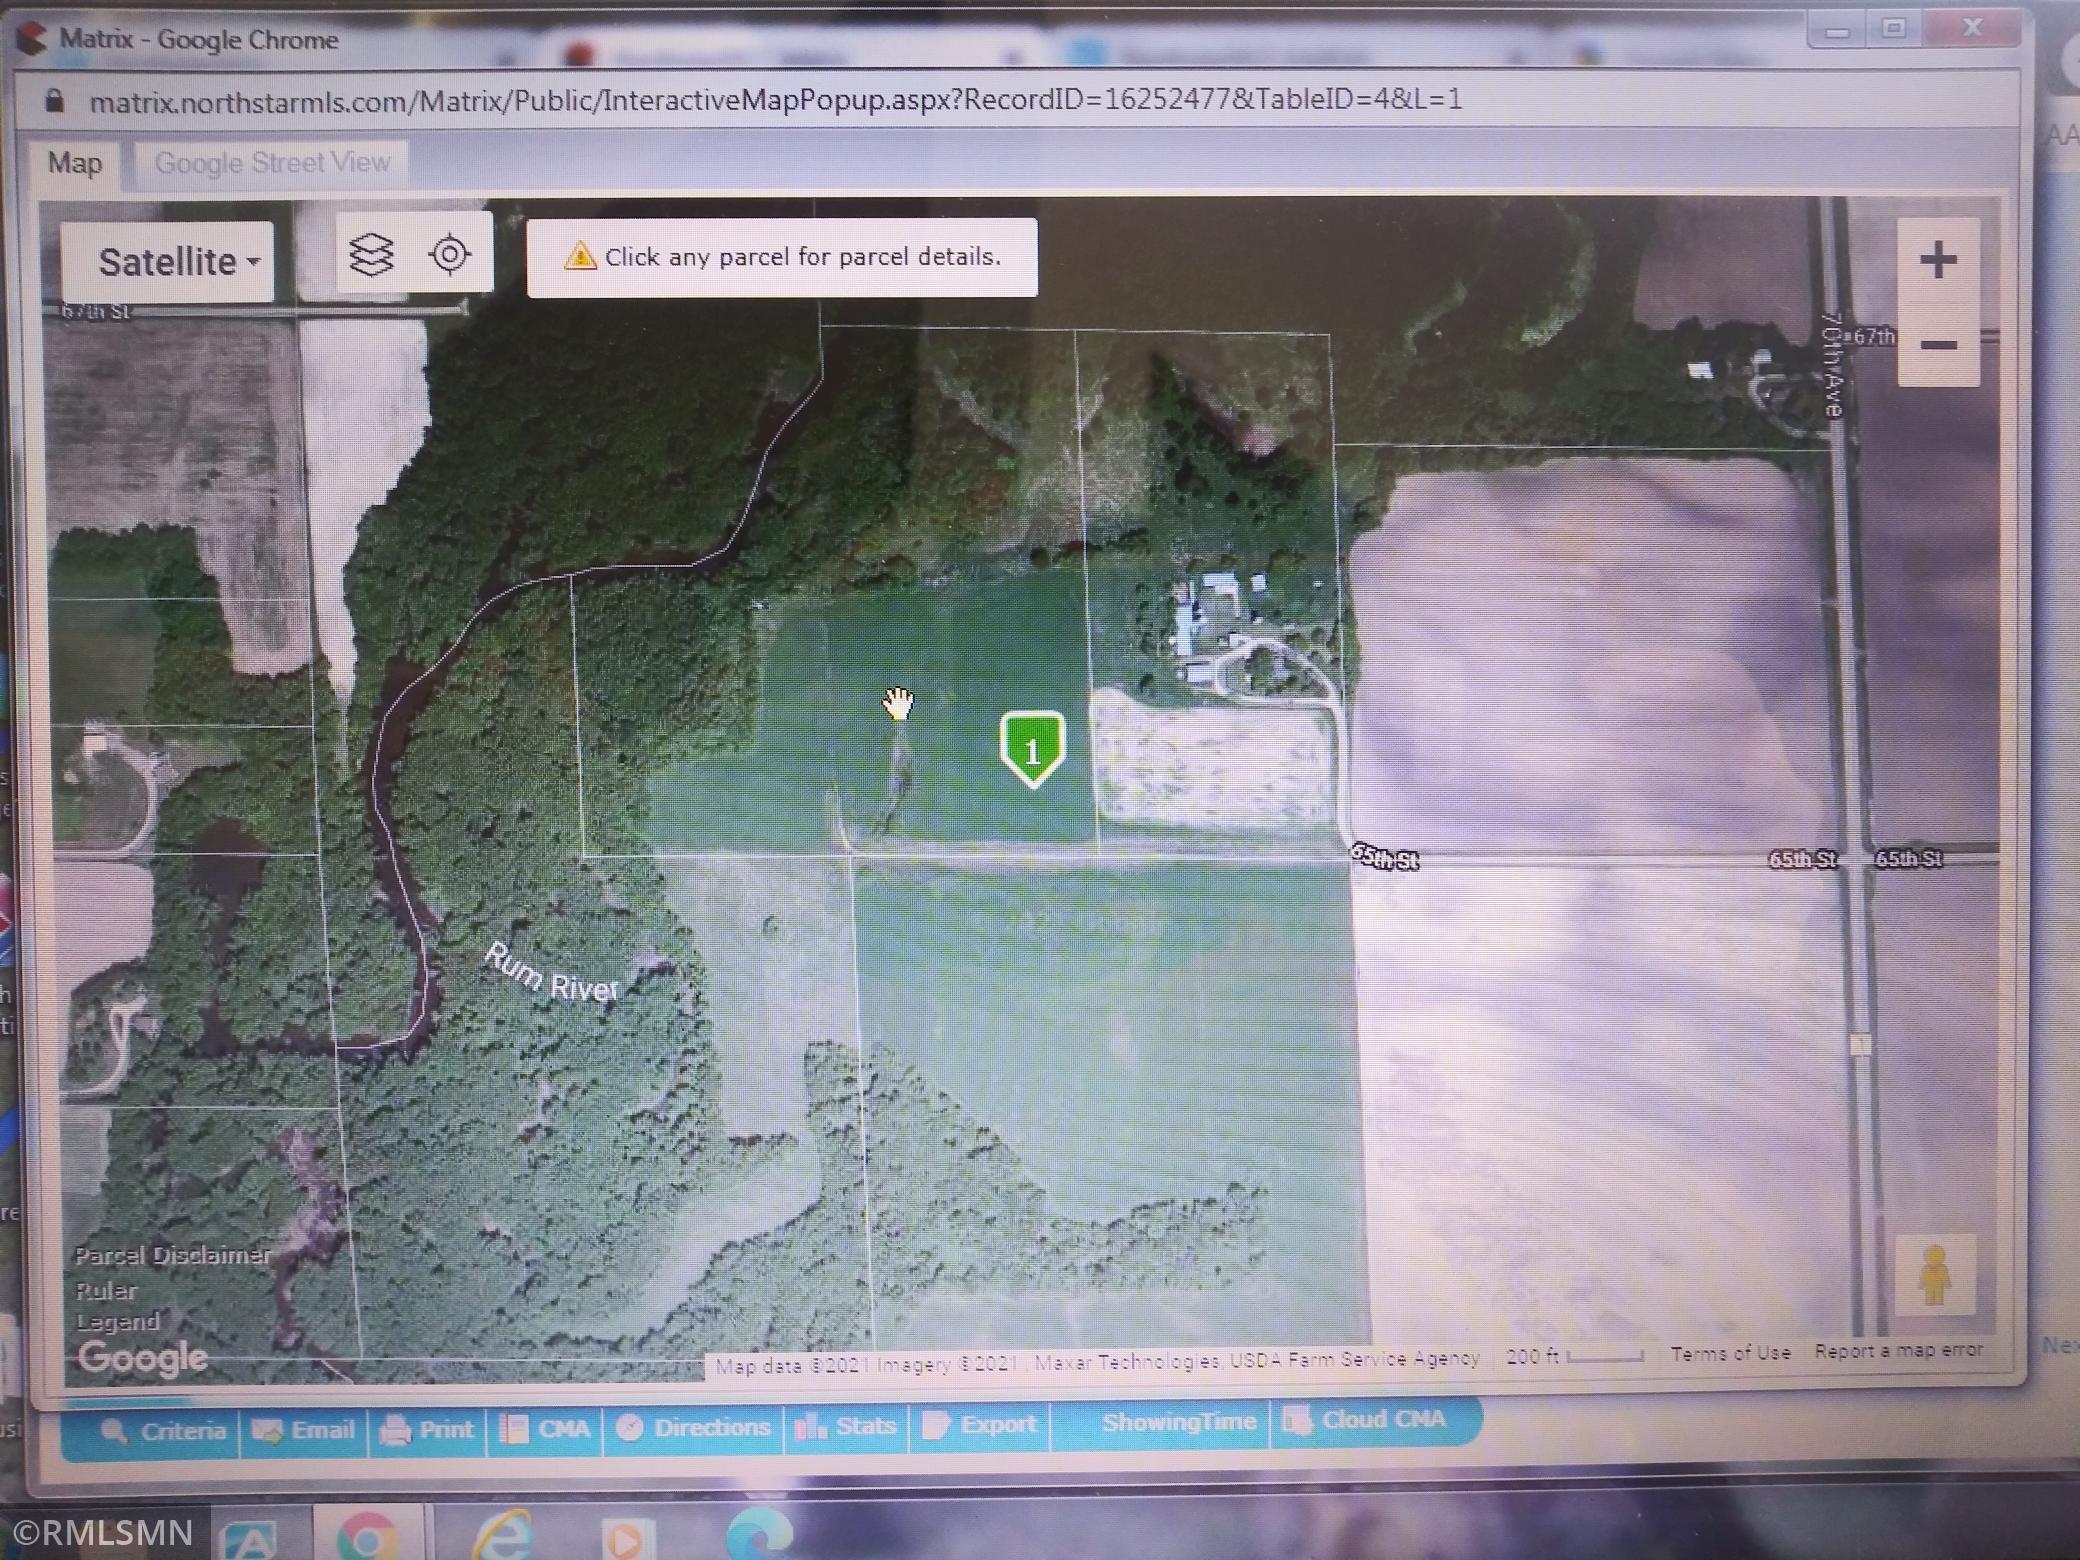Click the Criteria button in bottom toolbar
The height and width of the screenshot is (1560, 2080).
(163, 1431)
